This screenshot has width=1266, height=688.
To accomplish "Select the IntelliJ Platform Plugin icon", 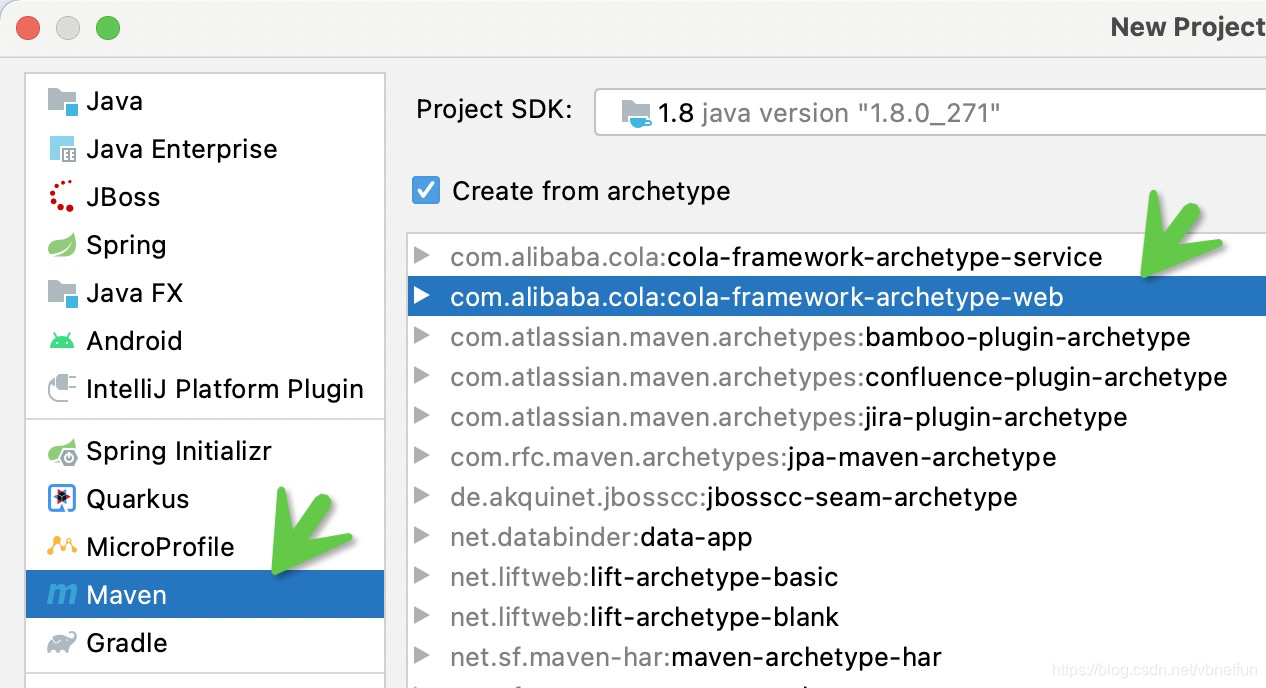I will point(62,389).
